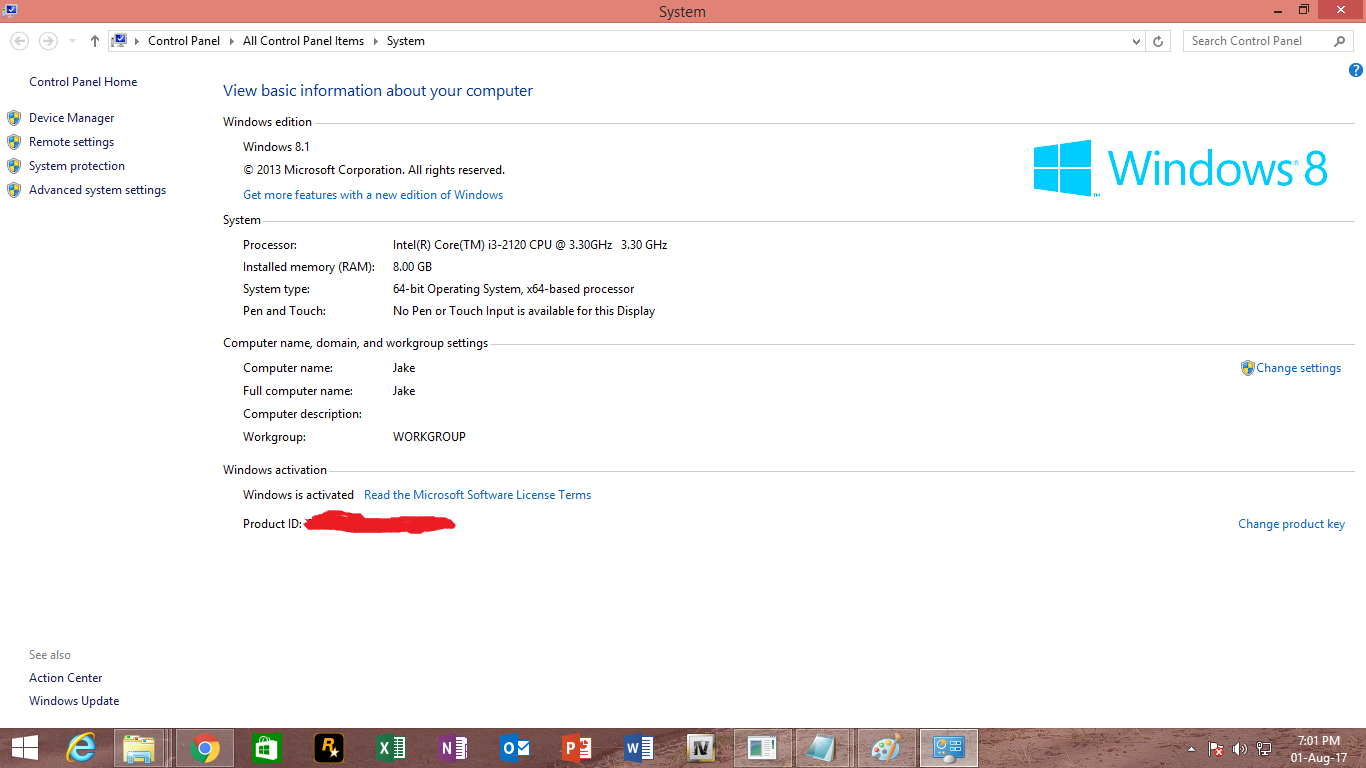This screenshot has height=768, width=1366.
Task: Open Action Center flag in system tray
Action: point(1216,749)
